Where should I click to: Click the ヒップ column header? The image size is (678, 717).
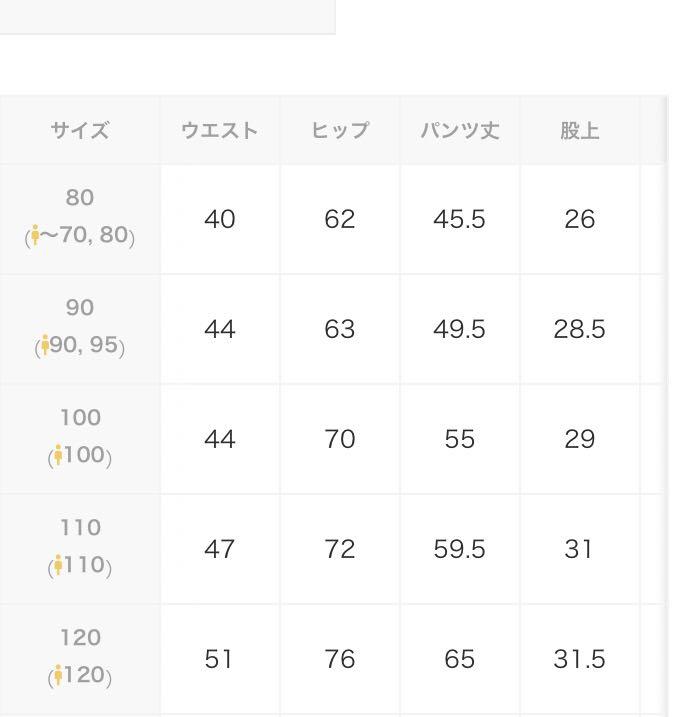click(x=340, y=131)
